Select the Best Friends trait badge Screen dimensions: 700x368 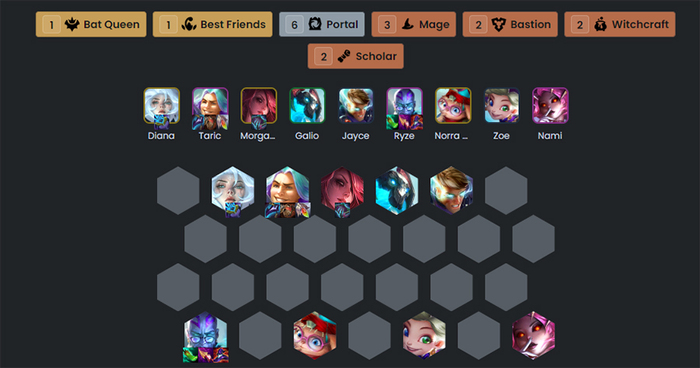[212, 25]
